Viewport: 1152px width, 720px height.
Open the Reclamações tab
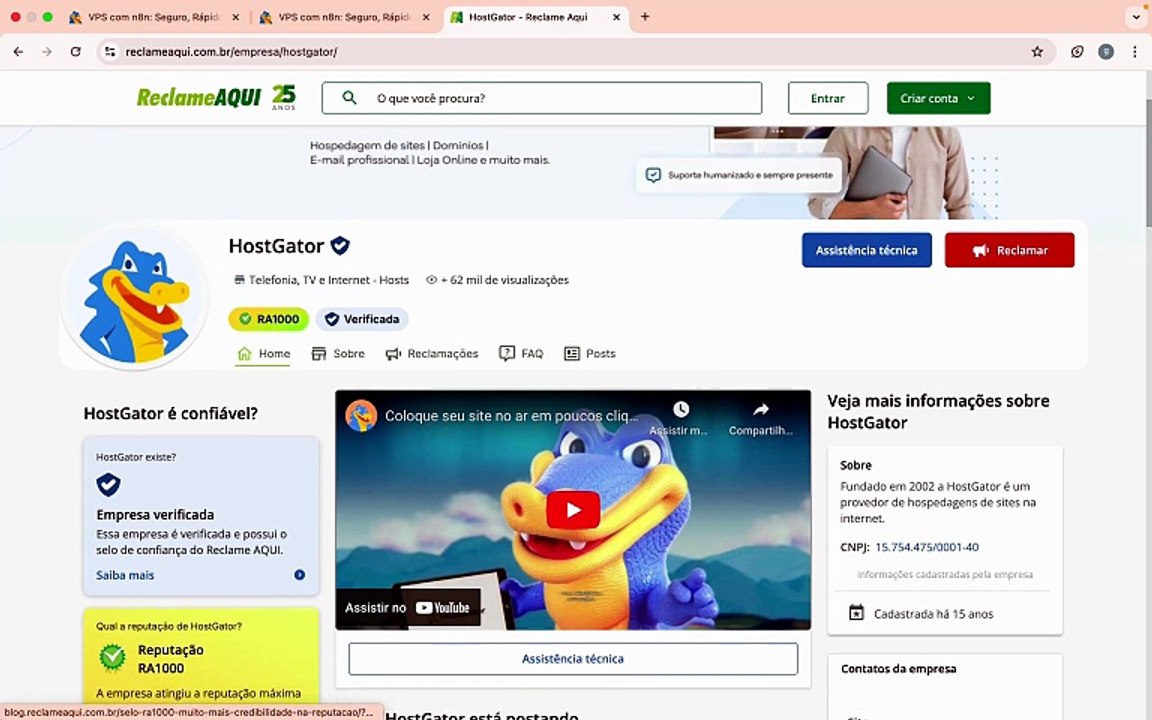coord(432,353)
